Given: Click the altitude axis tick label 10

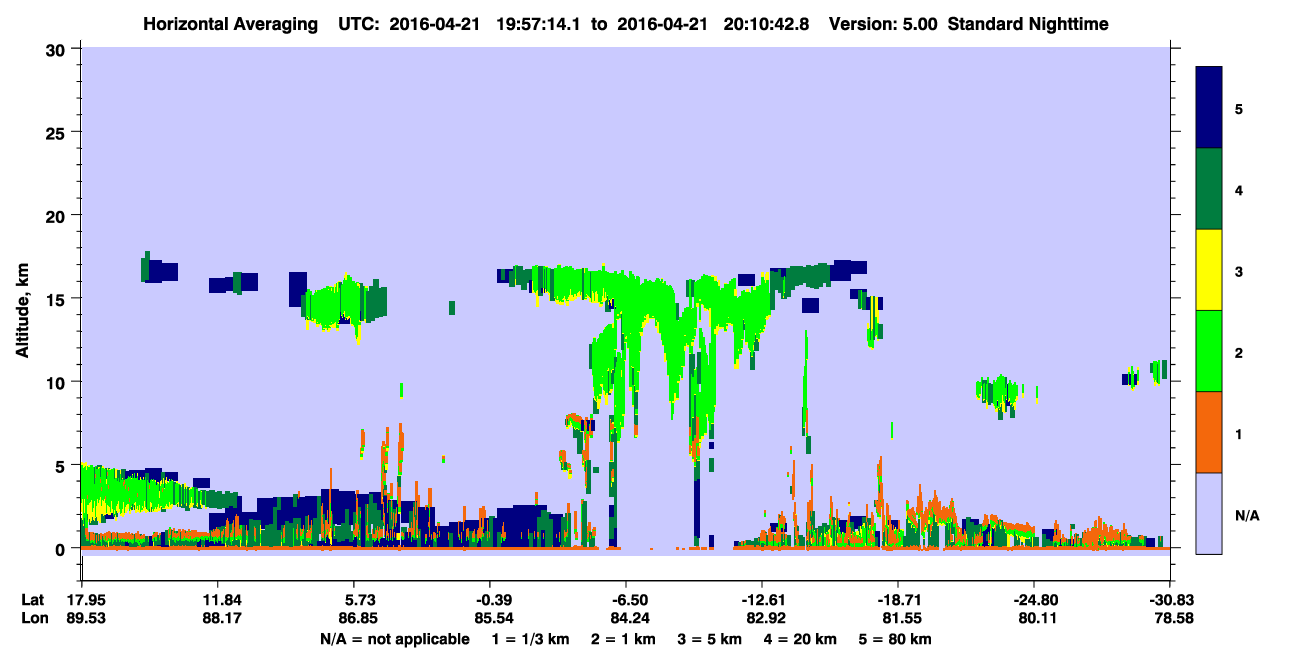Looking at the screenshot, I should pyautogui.click(x=57, y=382).
